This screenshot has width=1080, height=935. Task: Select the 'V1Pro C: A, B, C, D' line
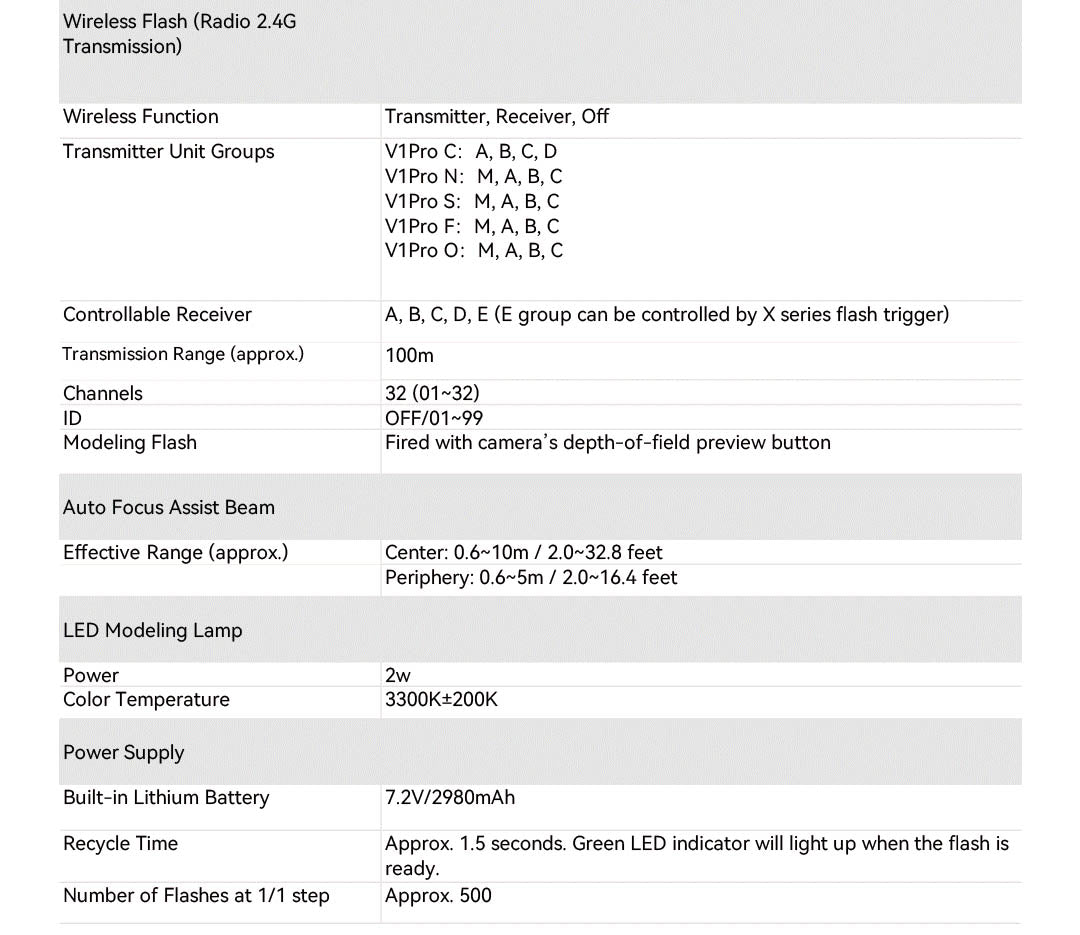[x=471, y=152]
